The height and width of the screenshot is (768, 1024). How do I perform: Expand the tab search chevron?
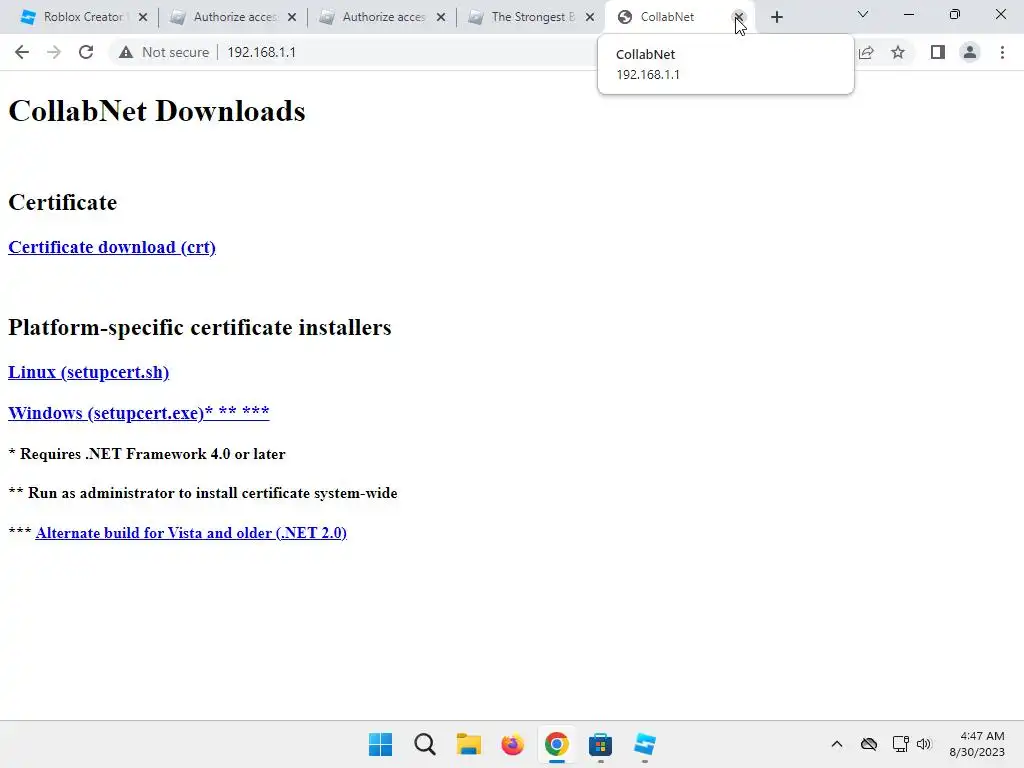(x=863, y=14)
